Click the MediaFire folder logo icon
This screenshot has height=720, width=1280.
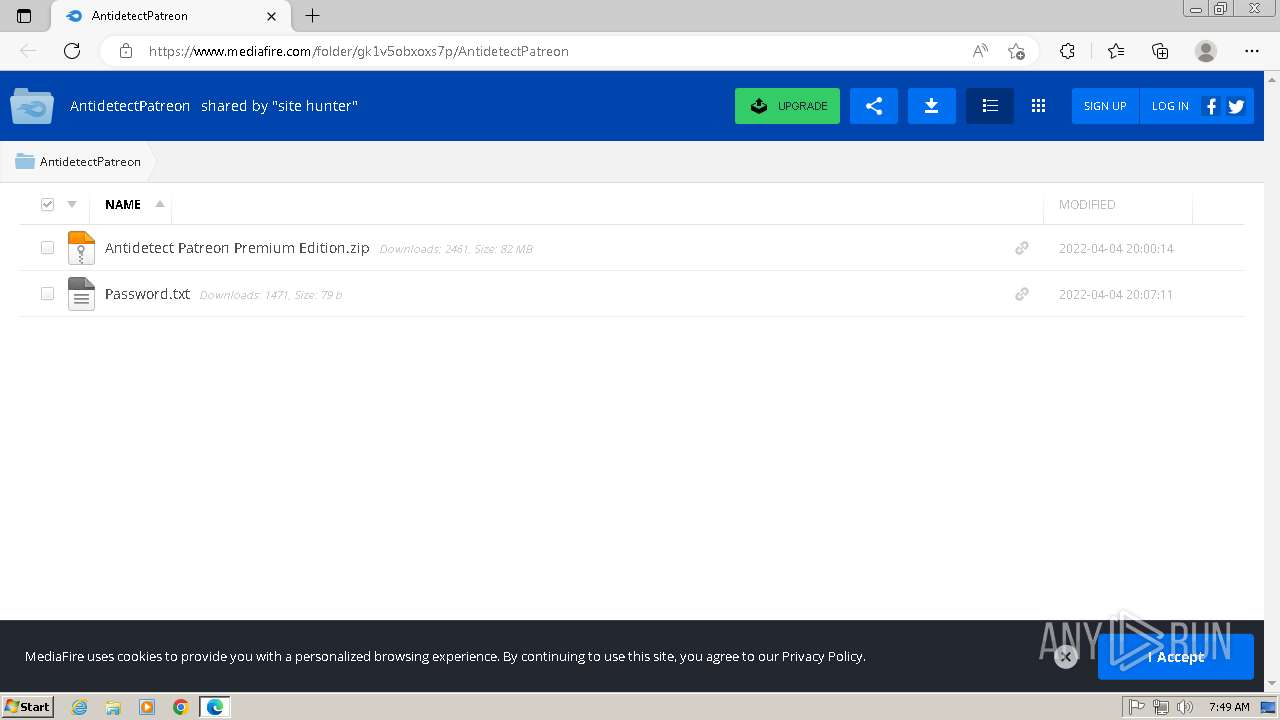coord(32,106)
